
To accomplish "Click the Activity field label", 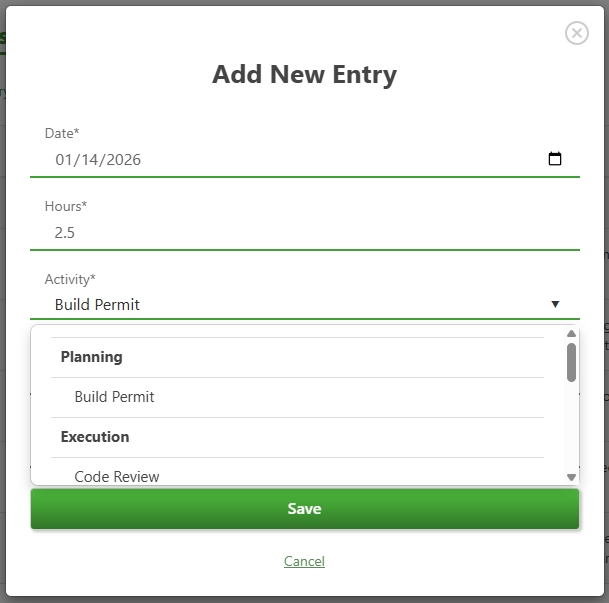I will pyautogui.click(x=70, y=279).
